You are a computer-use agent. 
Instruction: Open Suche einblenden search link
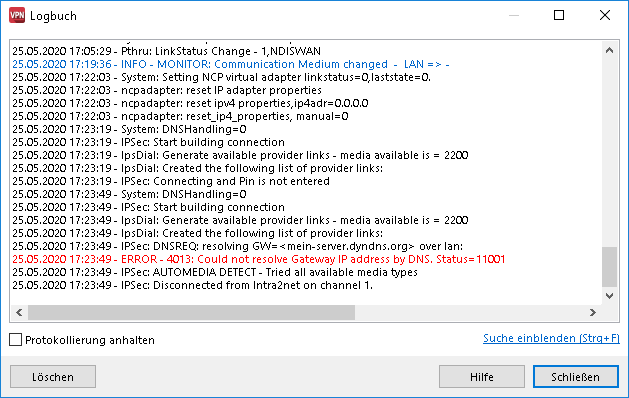coord(551,338)
